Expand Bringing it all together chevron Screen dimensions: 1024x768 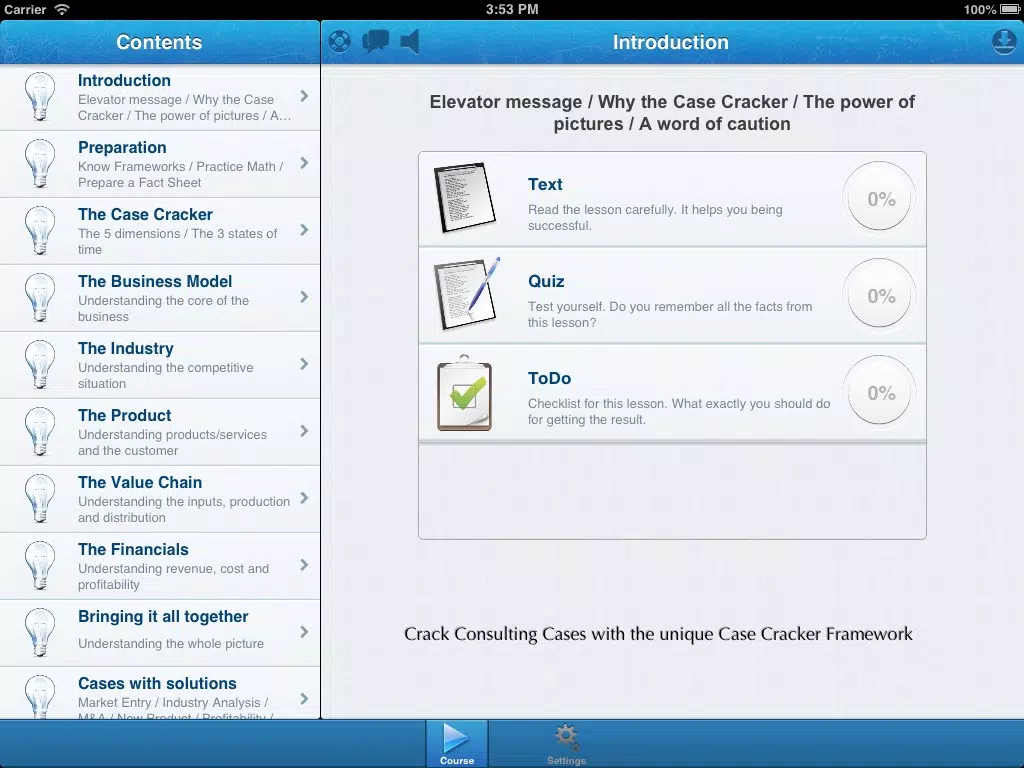pyautogui.click(x=304, y=632)
